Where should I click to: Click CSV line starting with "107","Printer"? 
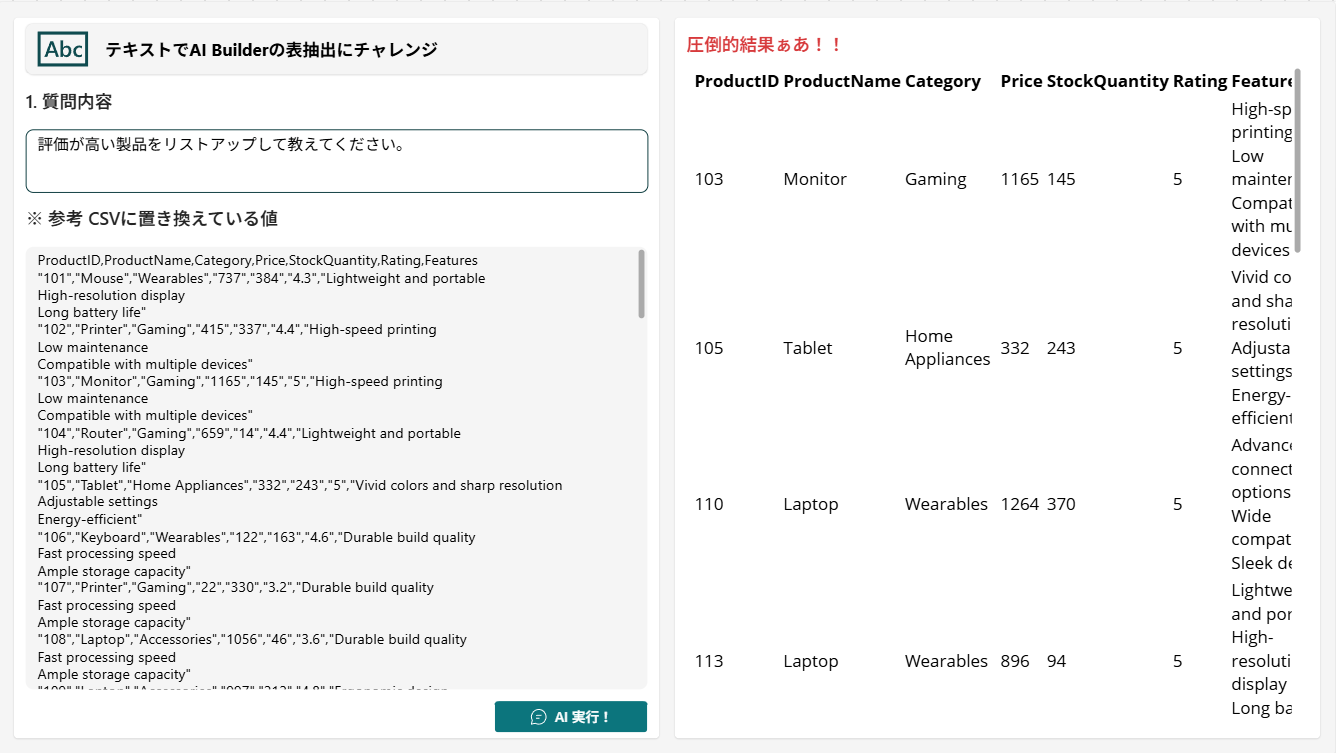[x=236, y=587]
